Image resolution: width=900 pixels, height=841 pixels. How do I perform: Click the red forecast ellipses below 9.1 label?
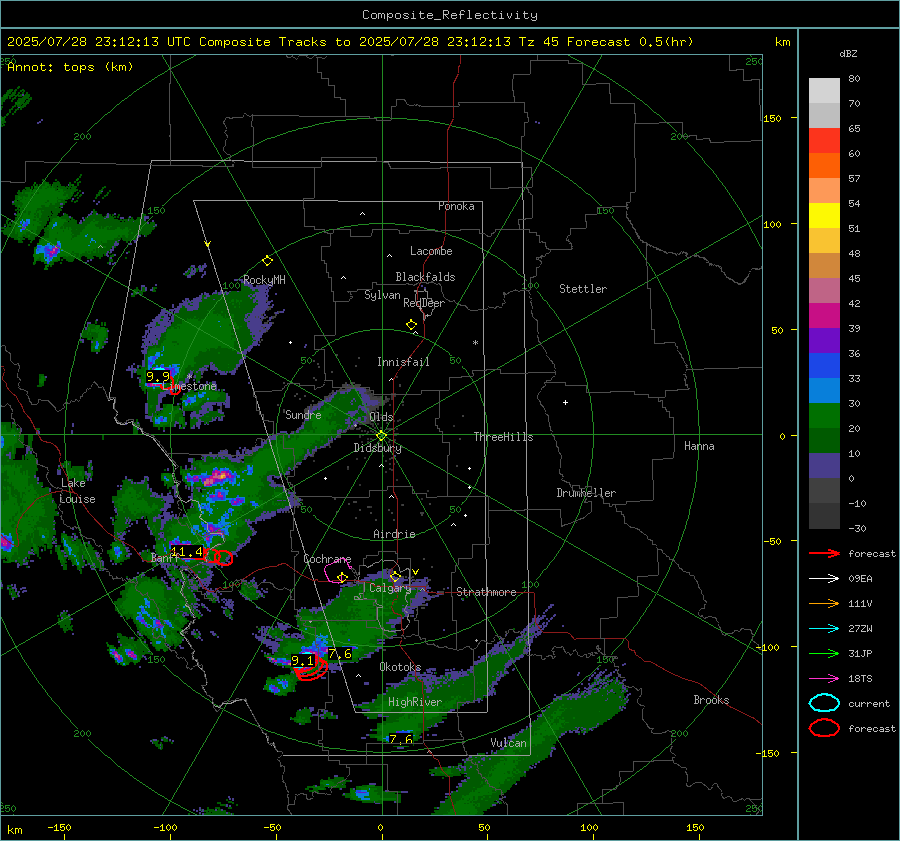tap(311, 670)
